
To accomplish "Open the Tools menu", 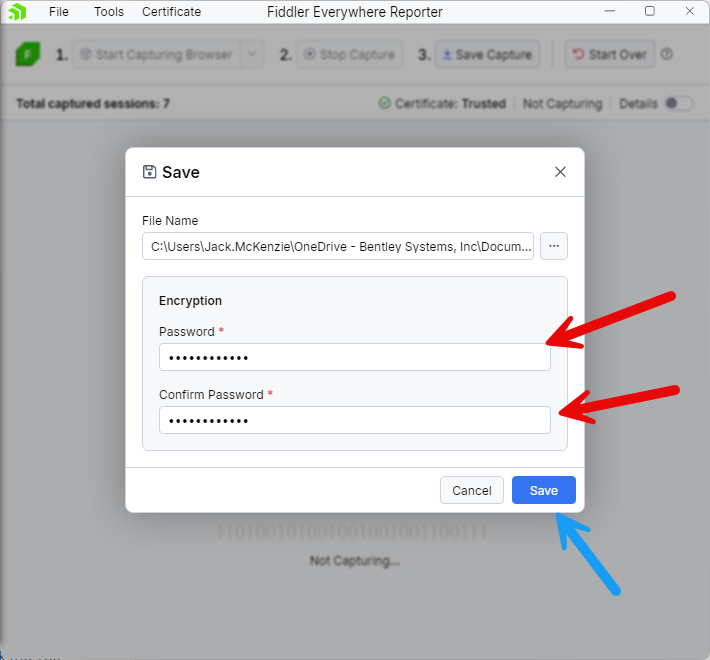I will pos(109,12).
